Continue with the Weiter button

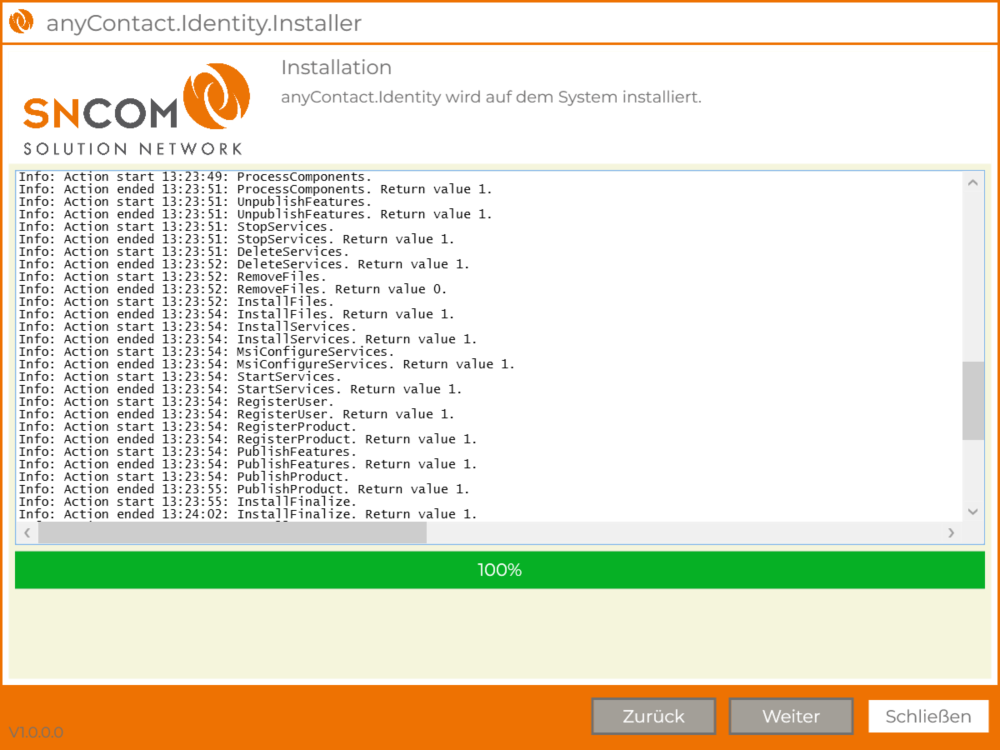[x=790, y=716]
